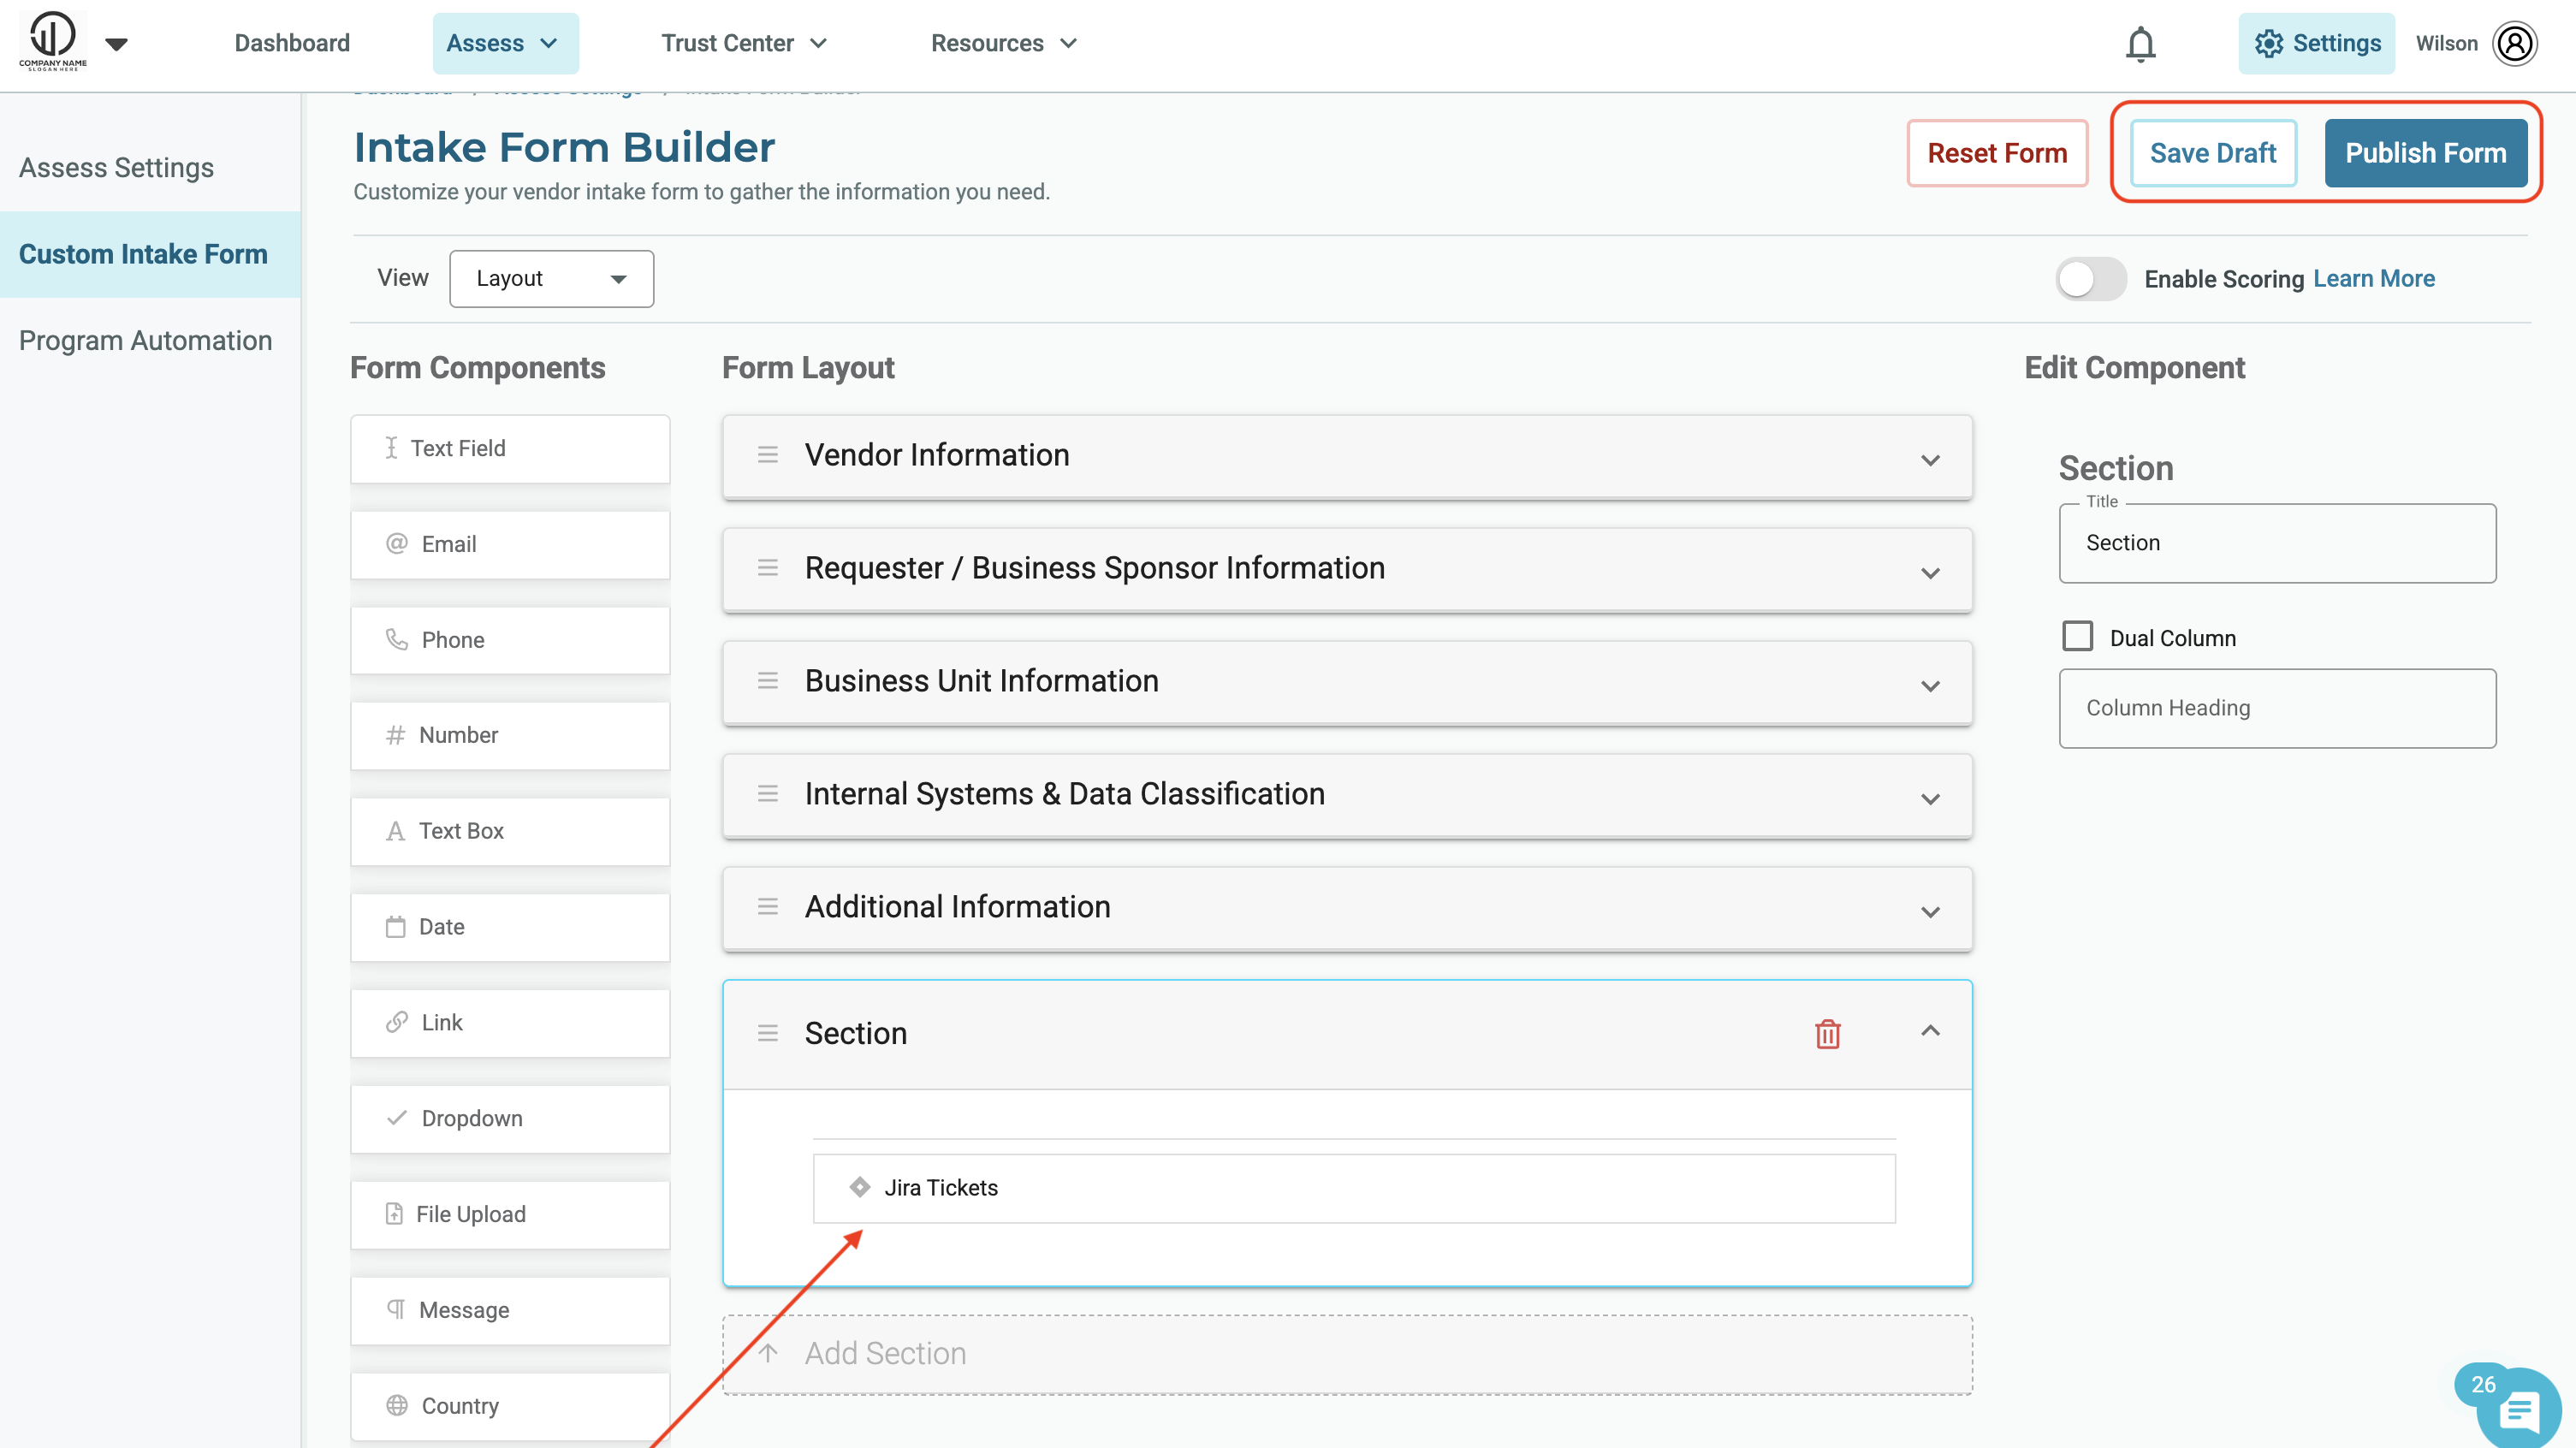
Task: Expand Internal Systems & Data Classification
Action: point(1930,798)
